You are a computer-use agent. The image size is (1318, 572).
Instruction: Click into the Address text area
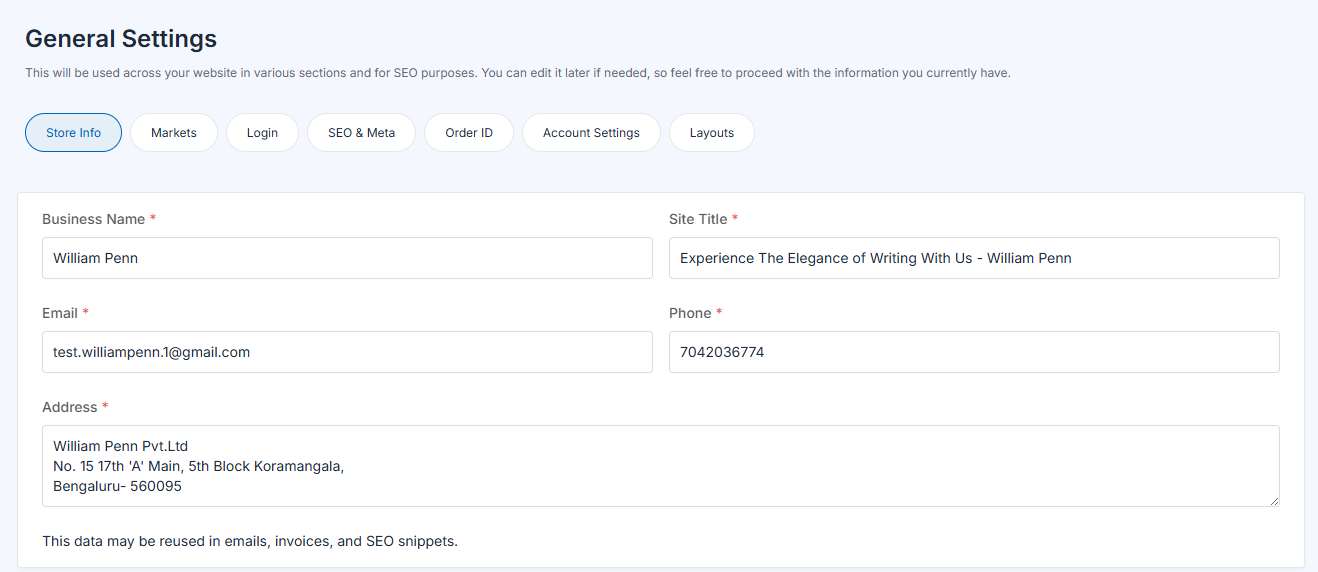click(x=660, y=466)
